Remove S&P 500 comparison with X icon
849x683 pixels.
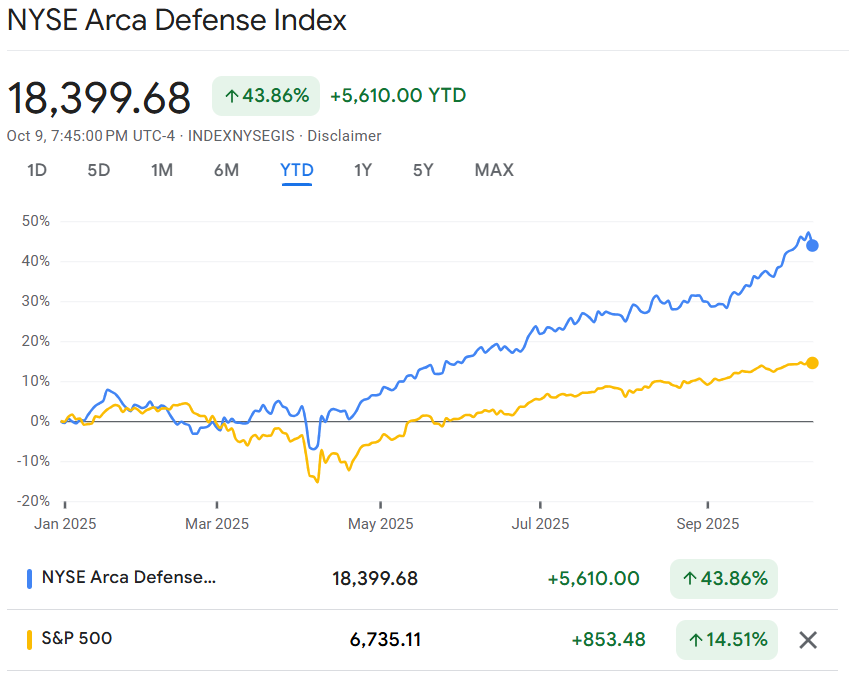click(808, 639)
